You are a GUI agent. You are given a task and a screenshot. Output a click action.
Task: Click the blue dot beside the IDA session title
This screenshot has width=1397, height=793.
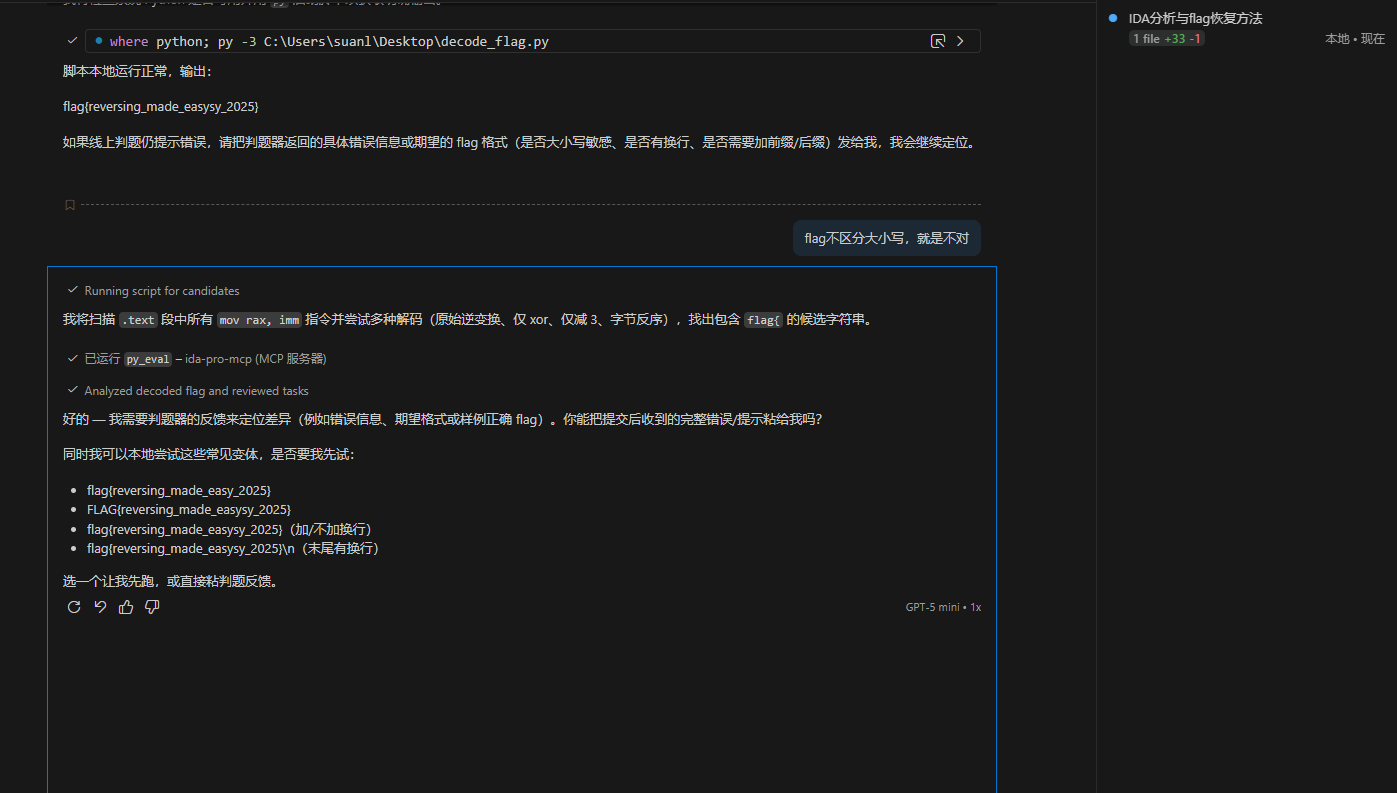[1113, 18]
